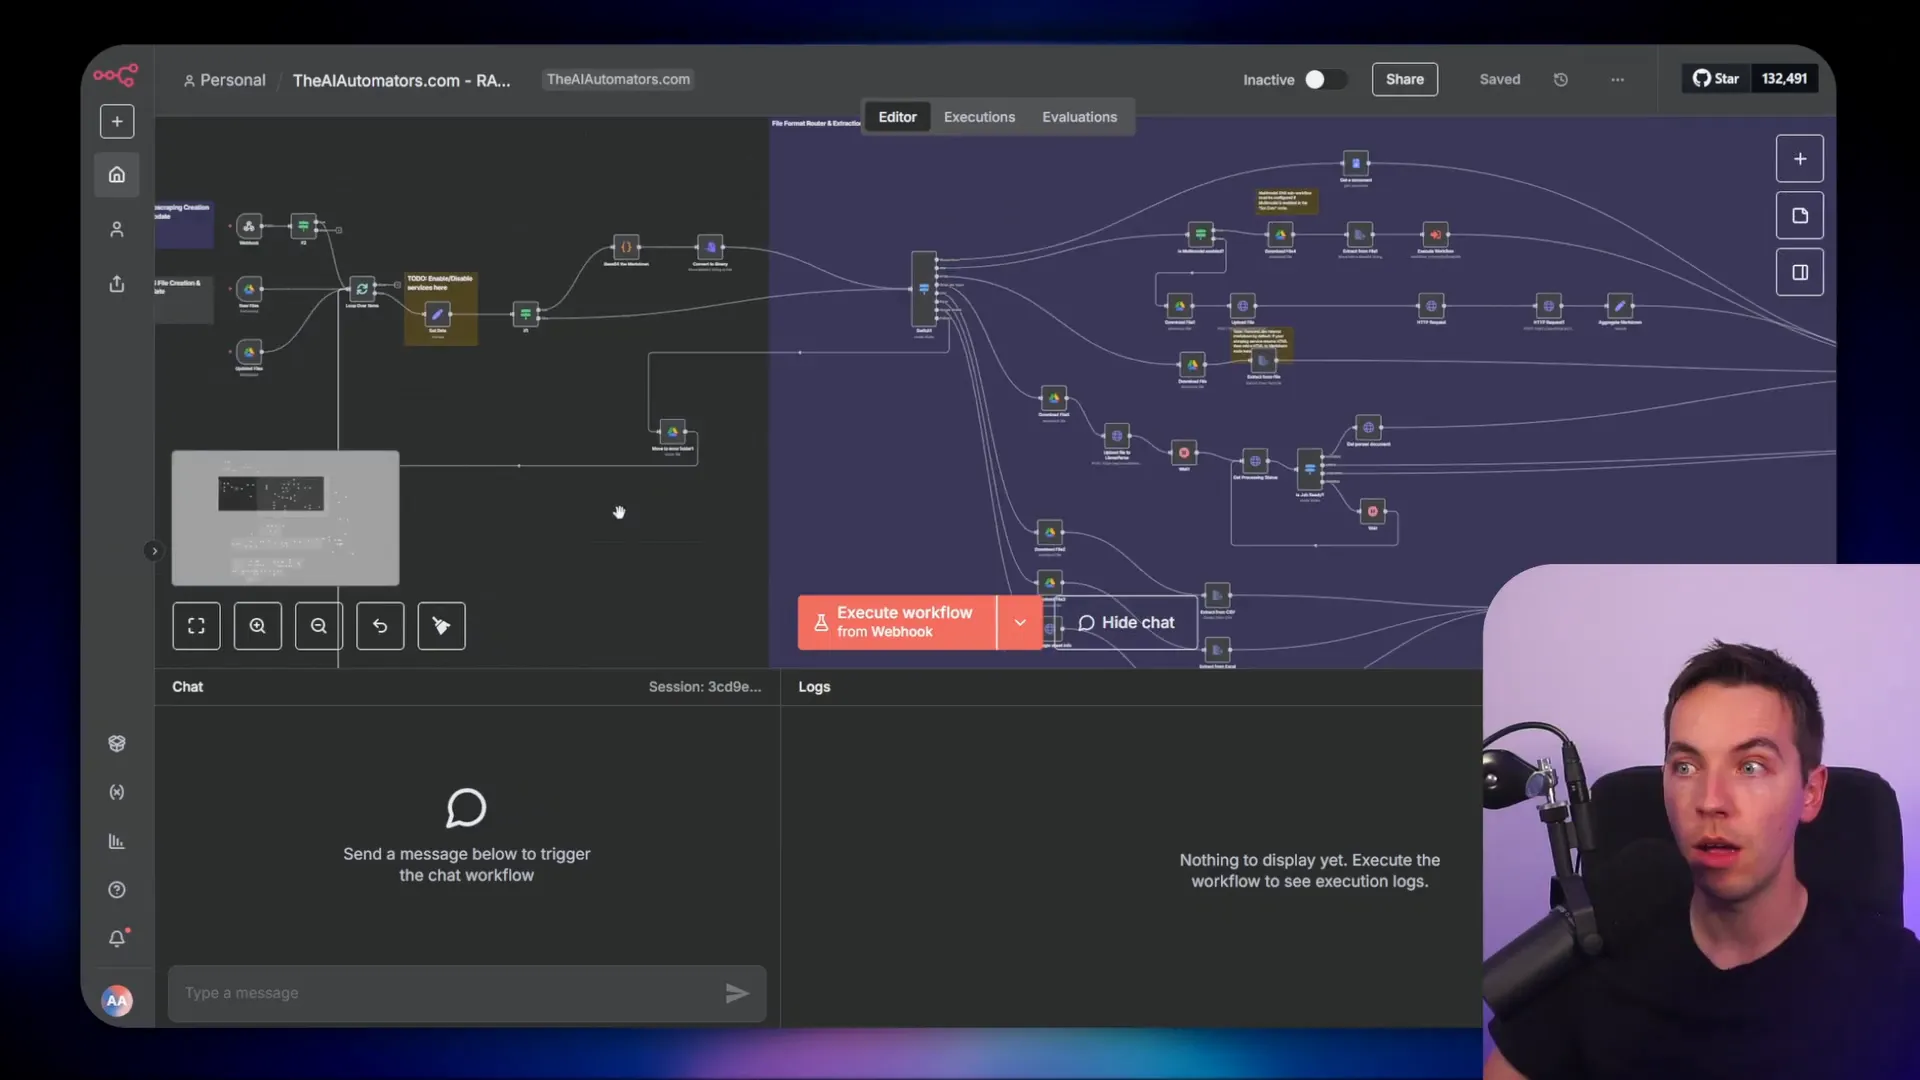Switch to the Editor tab
1920x1080 pixels.
[897, 117]
